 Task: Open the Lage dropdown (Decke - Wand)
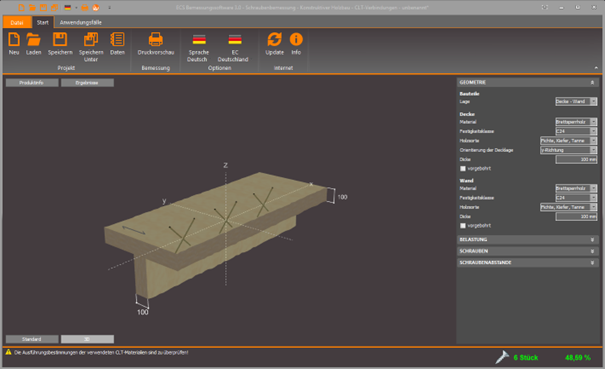576,102
